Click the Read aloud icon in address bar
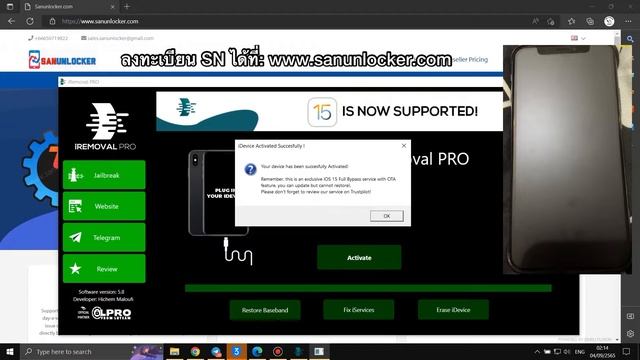This screenshot has height=360, width=640. [536, 21]
